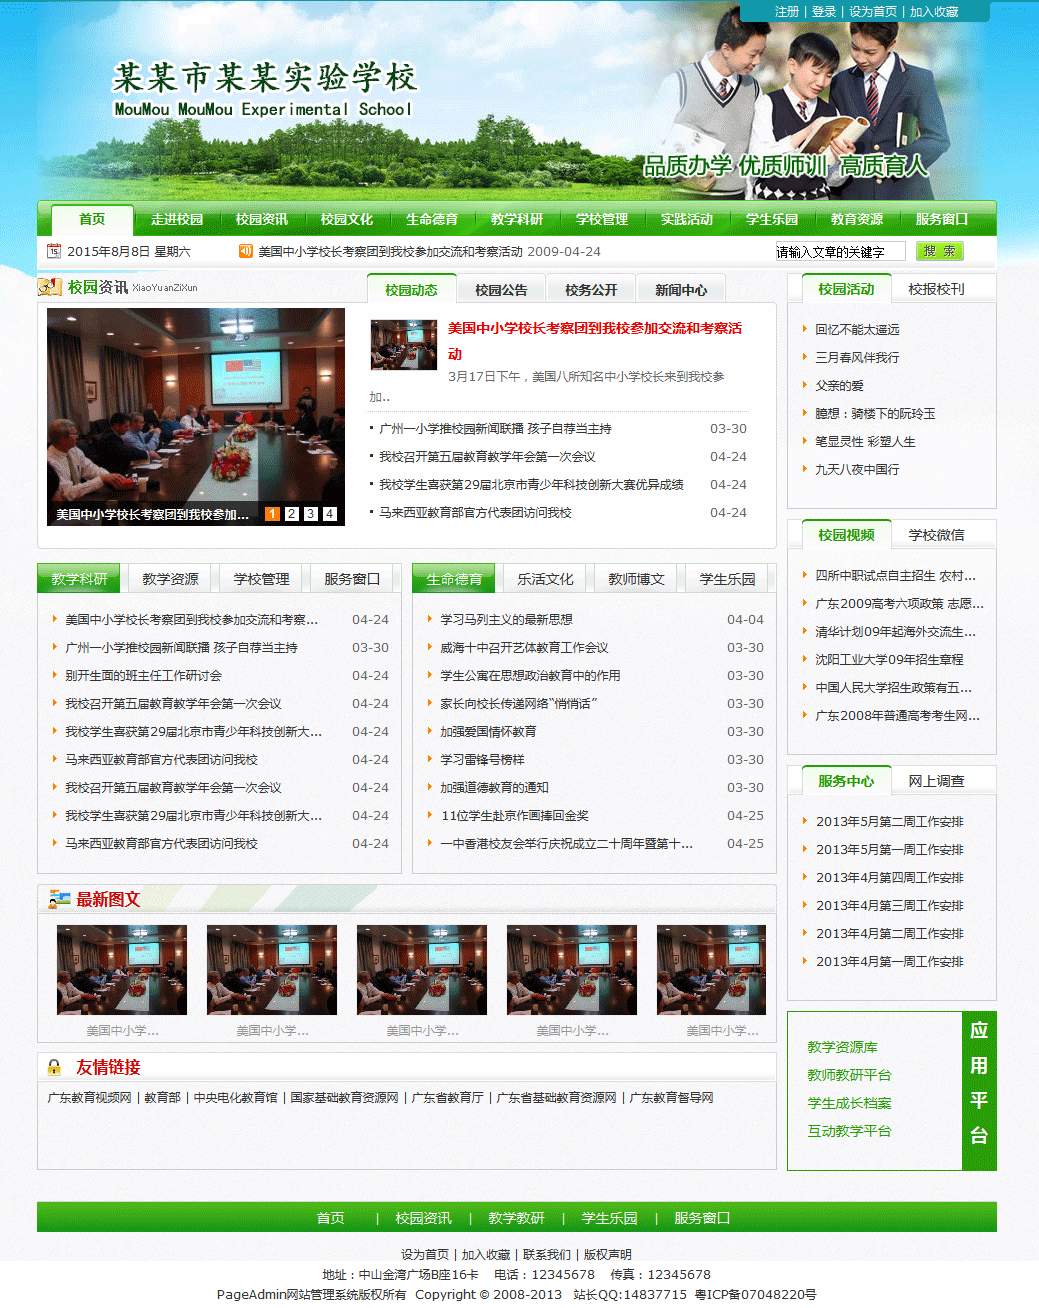1039x1308 pixels.
Task: Click the 友情链接 lock icon
Action: click(54, 1067)
